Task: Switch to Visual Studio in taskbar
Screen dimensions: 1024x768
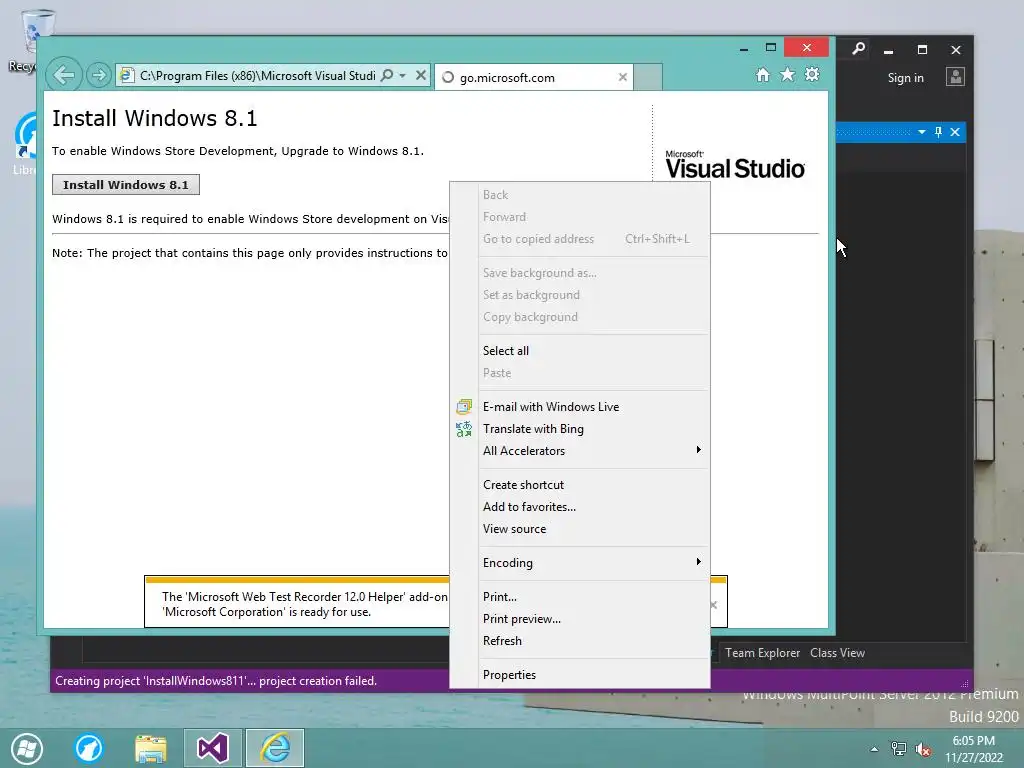Action: (213, 748)
